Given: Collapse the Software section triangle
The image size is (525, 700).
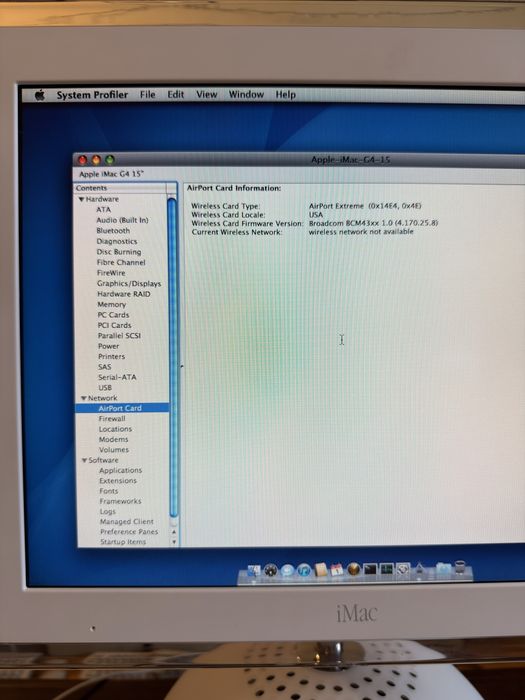Looking at the screenshot, I should click(84, 460).
